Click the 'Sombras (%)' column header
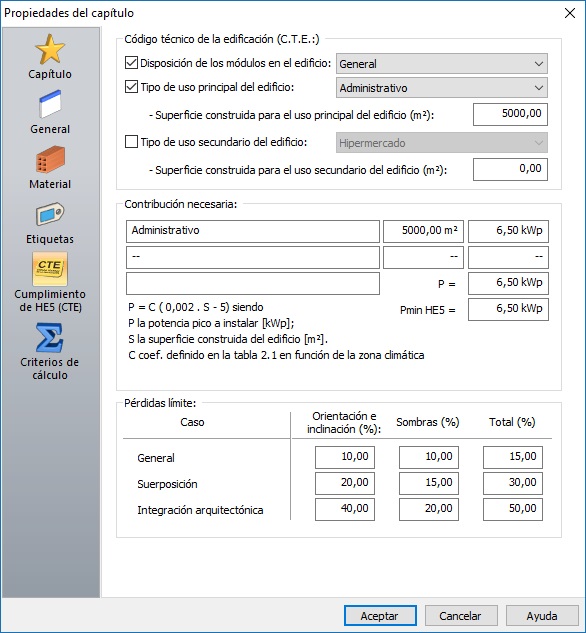 click(x=428, y=422)
